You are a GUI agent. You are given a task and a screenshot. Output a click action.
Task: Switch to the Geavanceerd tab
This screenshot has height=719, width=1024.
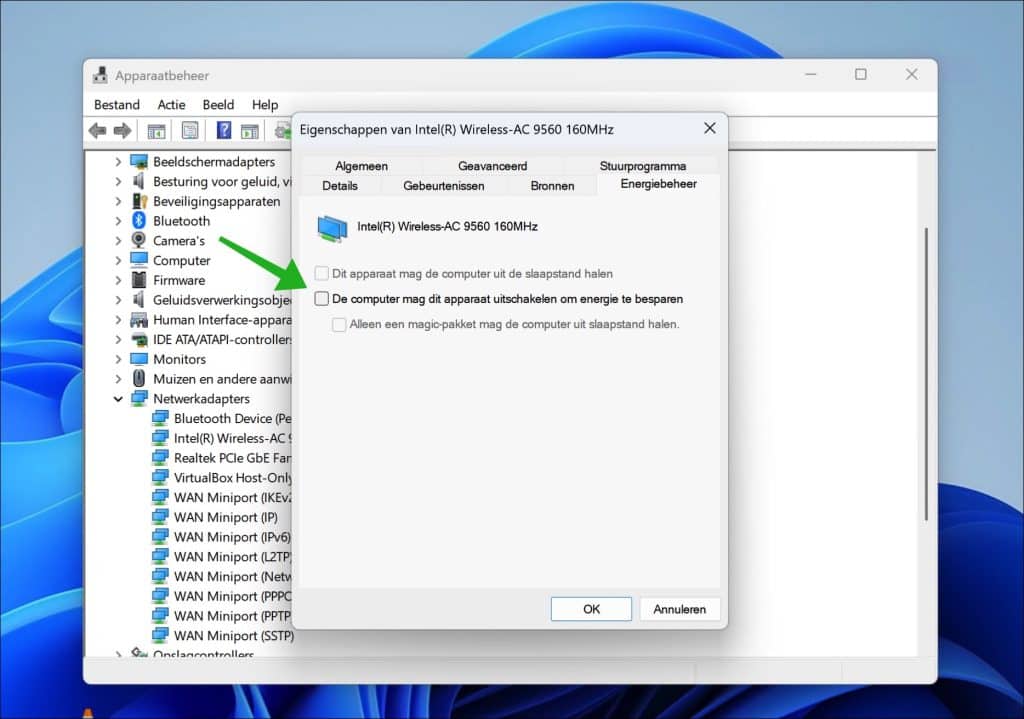(x=492, y=166)
